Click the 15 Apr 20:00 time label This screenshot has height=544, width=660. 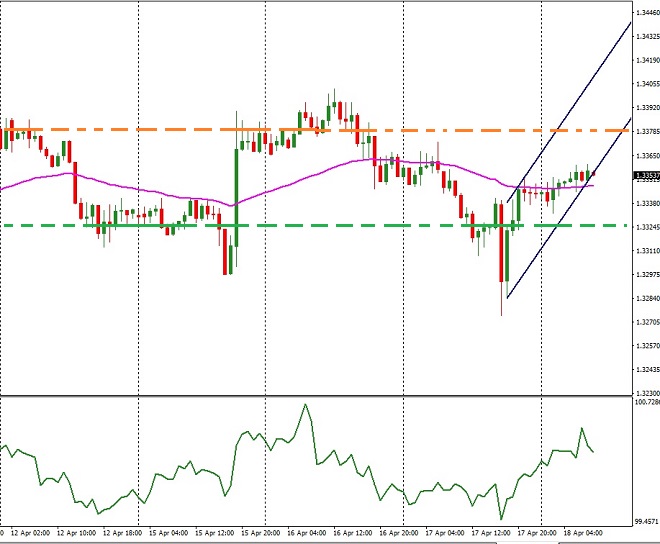[261, 533]
